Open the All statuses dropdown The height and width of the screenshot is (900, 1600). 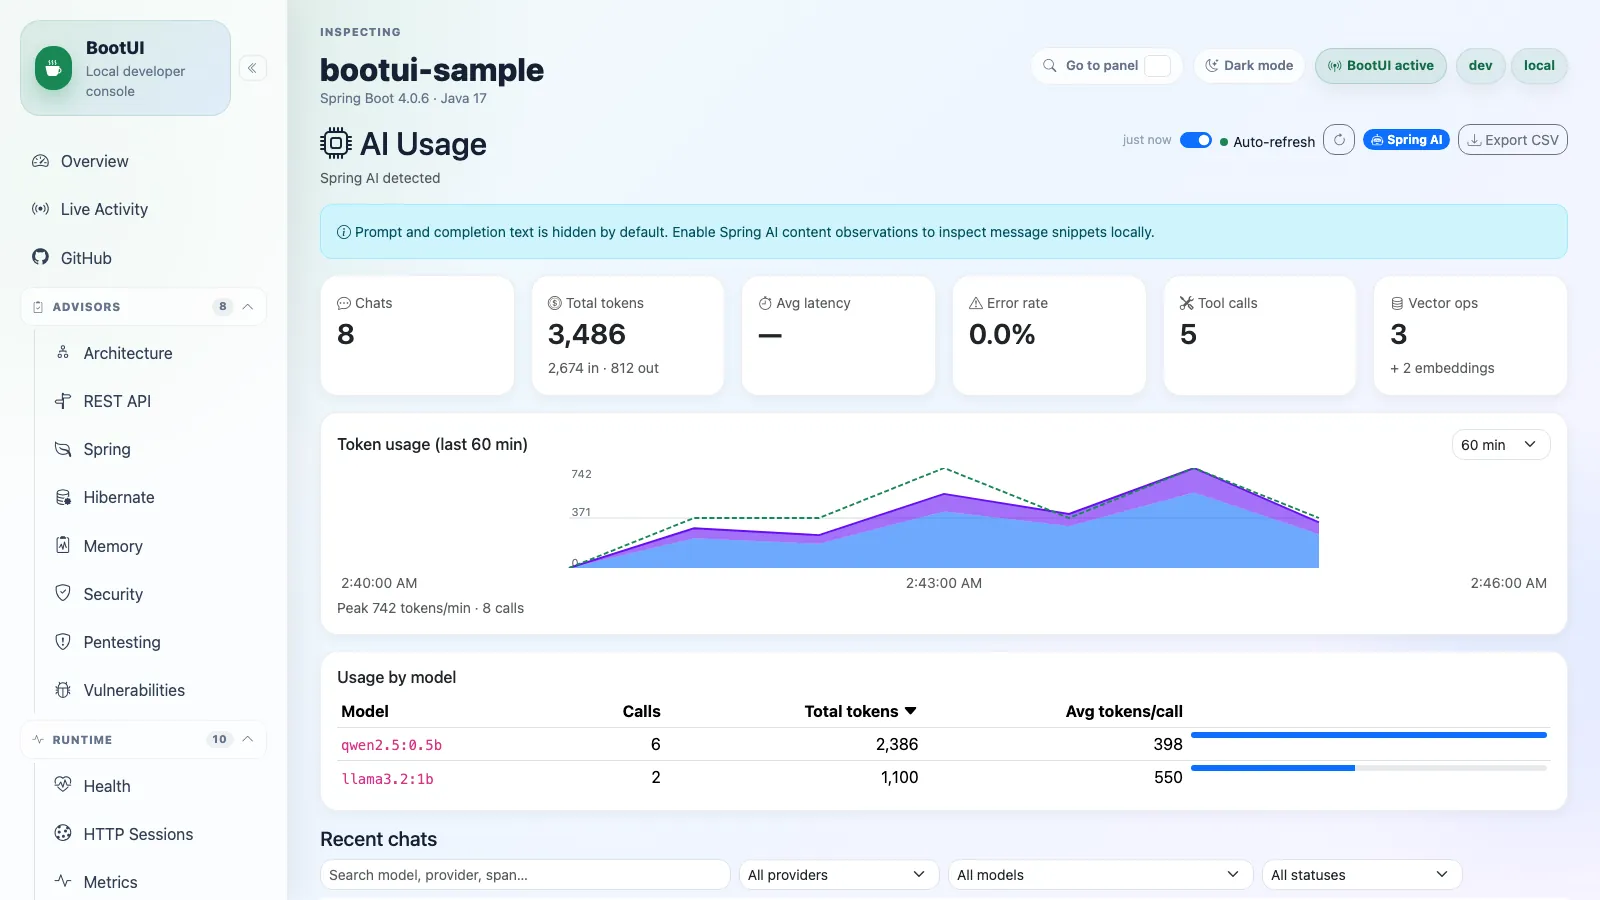click(x=1362, y=875)
